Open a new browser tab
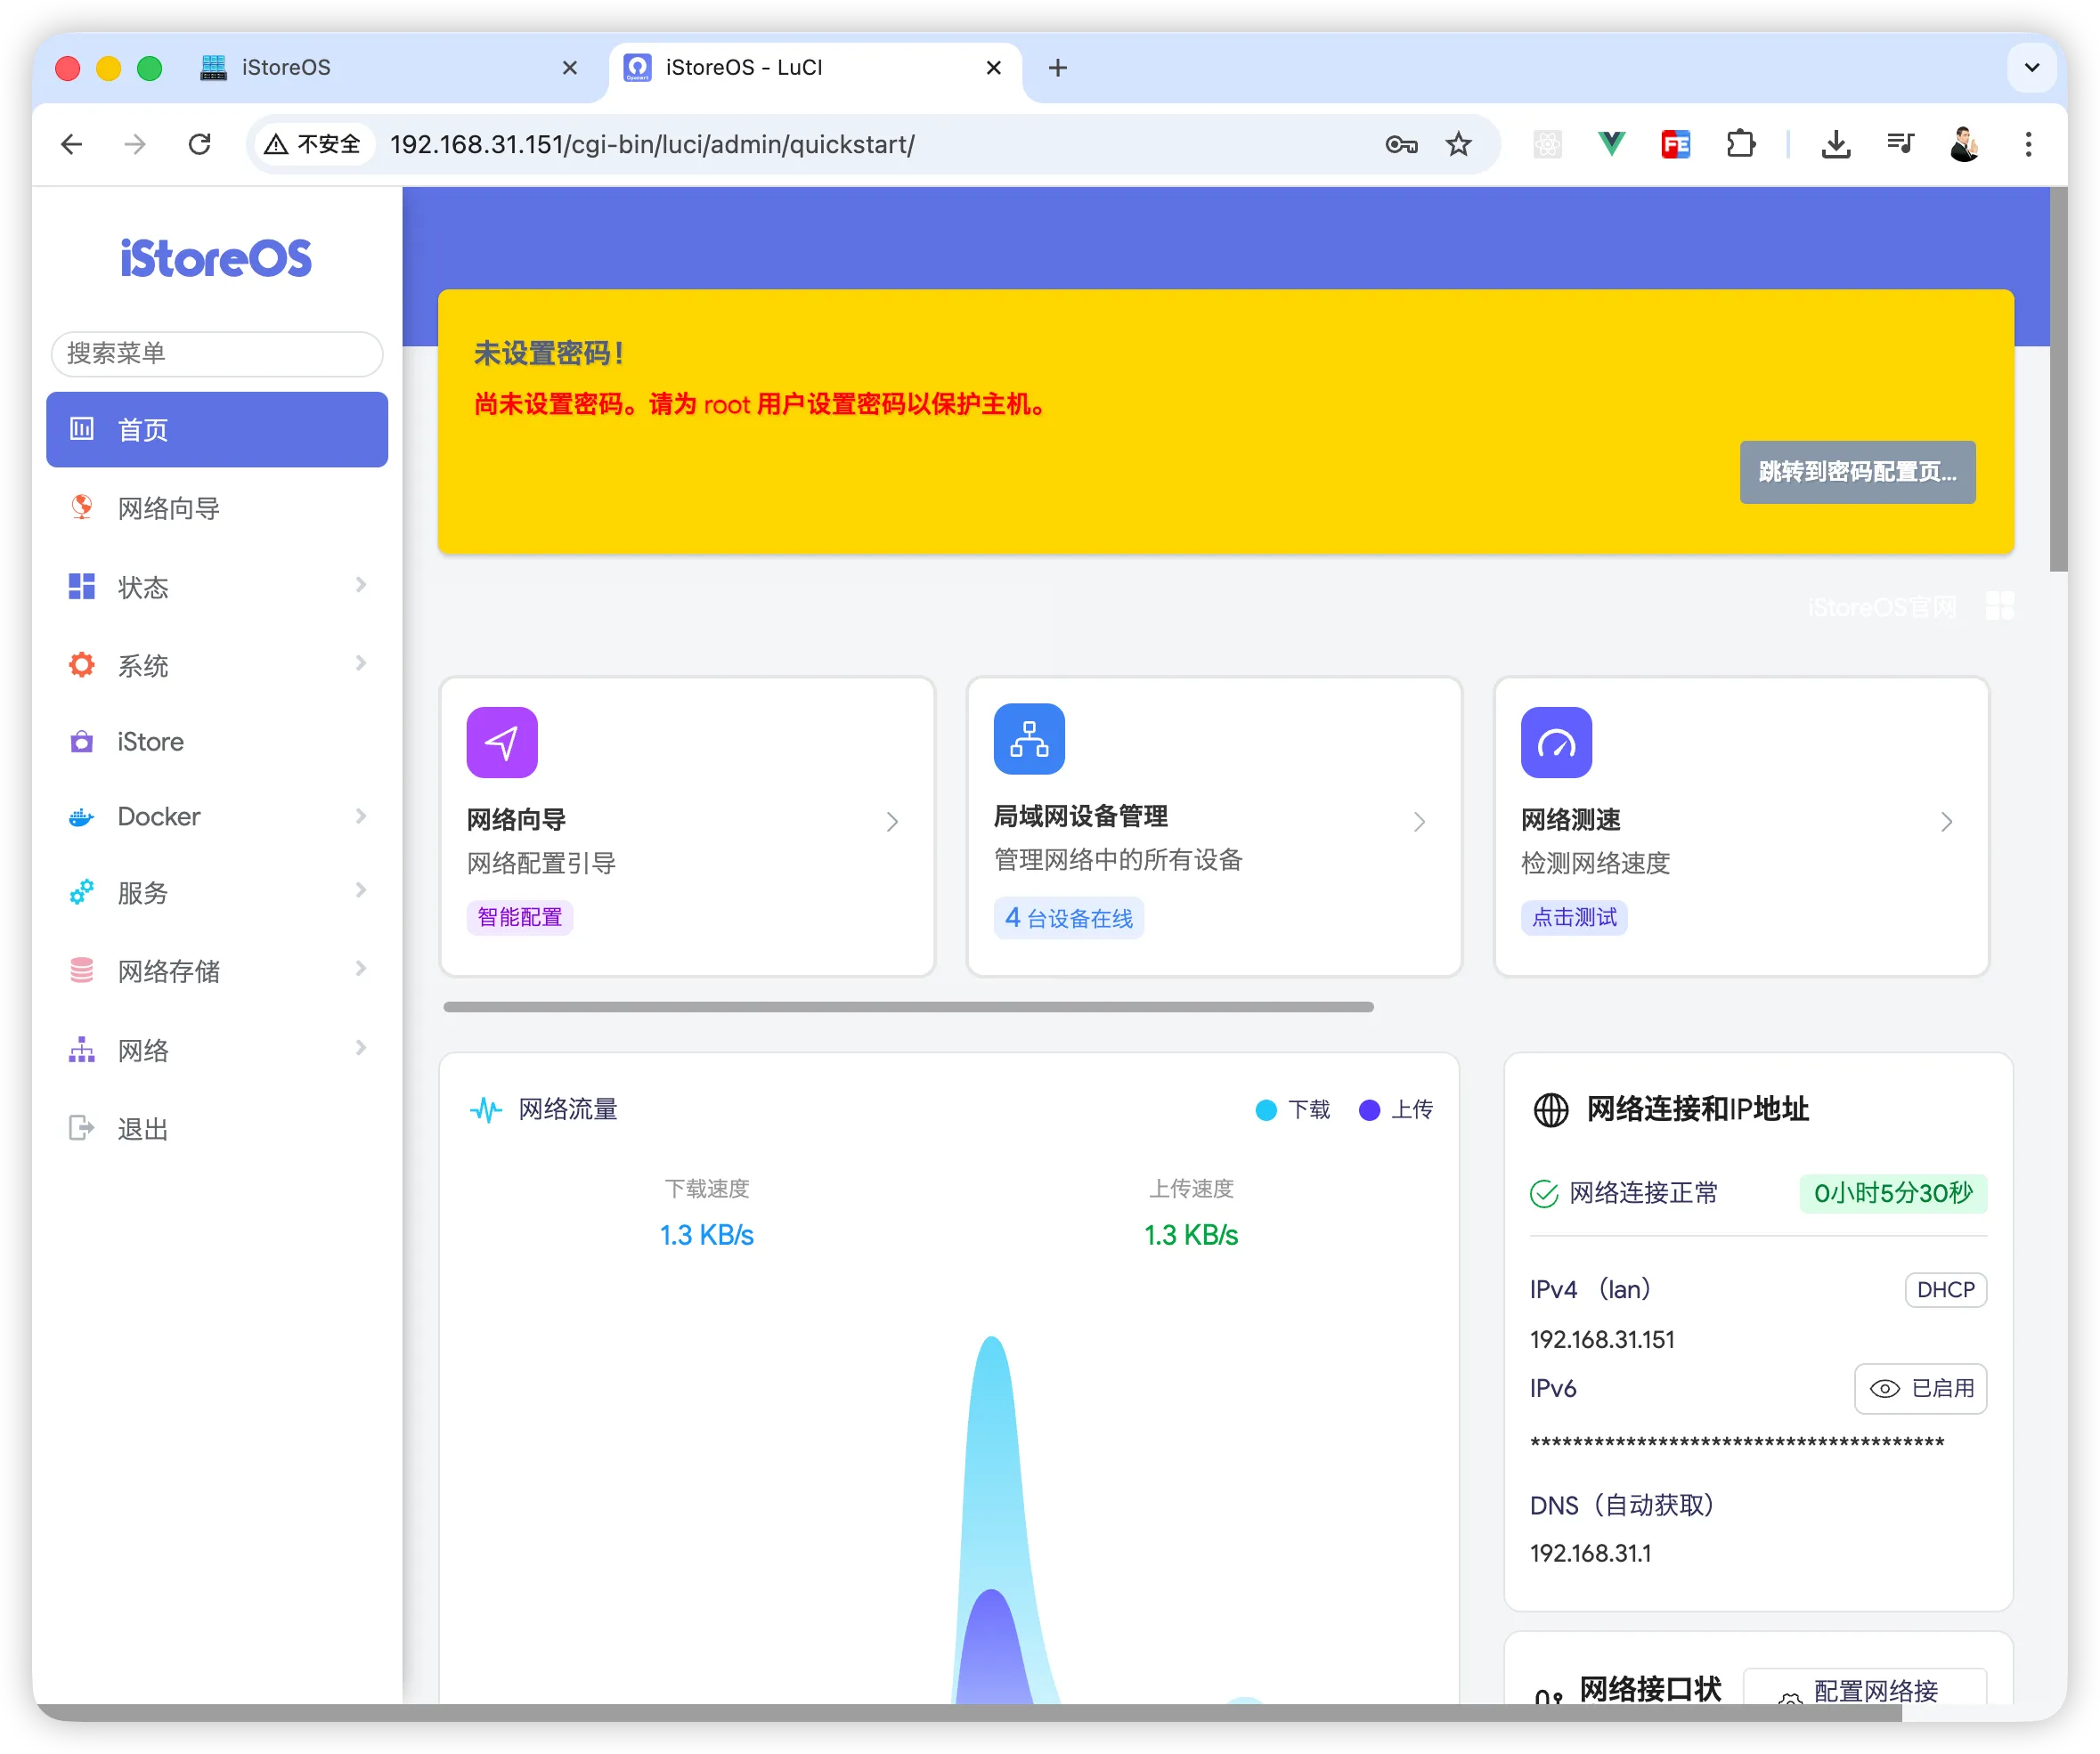 pyautogui.click(x=1058, y=68)
